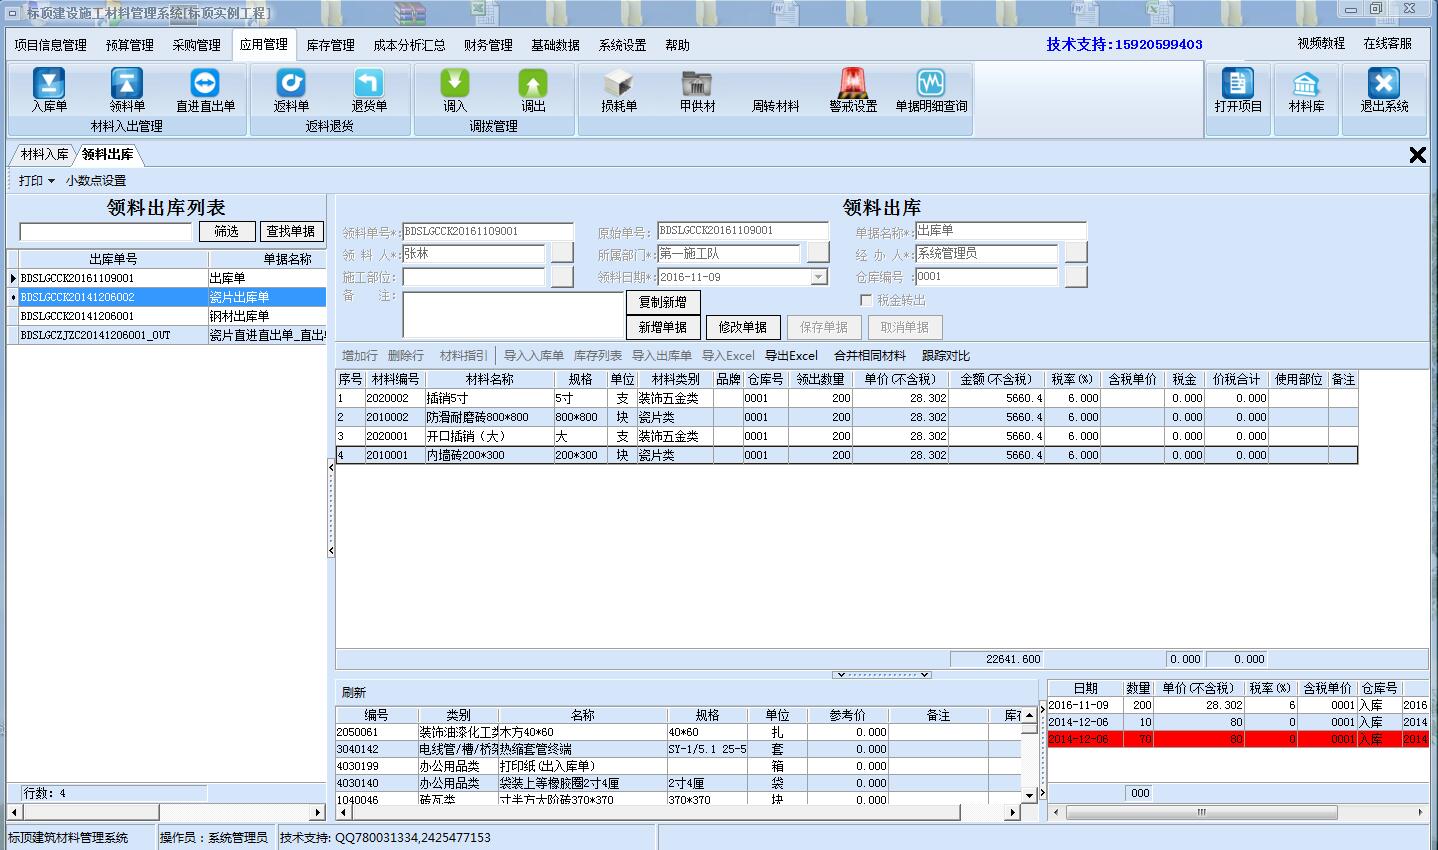Click the 筛选 filter button
The width and height of the screenshot is (1438, 850).
pyautogui.click(x=227, y=230)
